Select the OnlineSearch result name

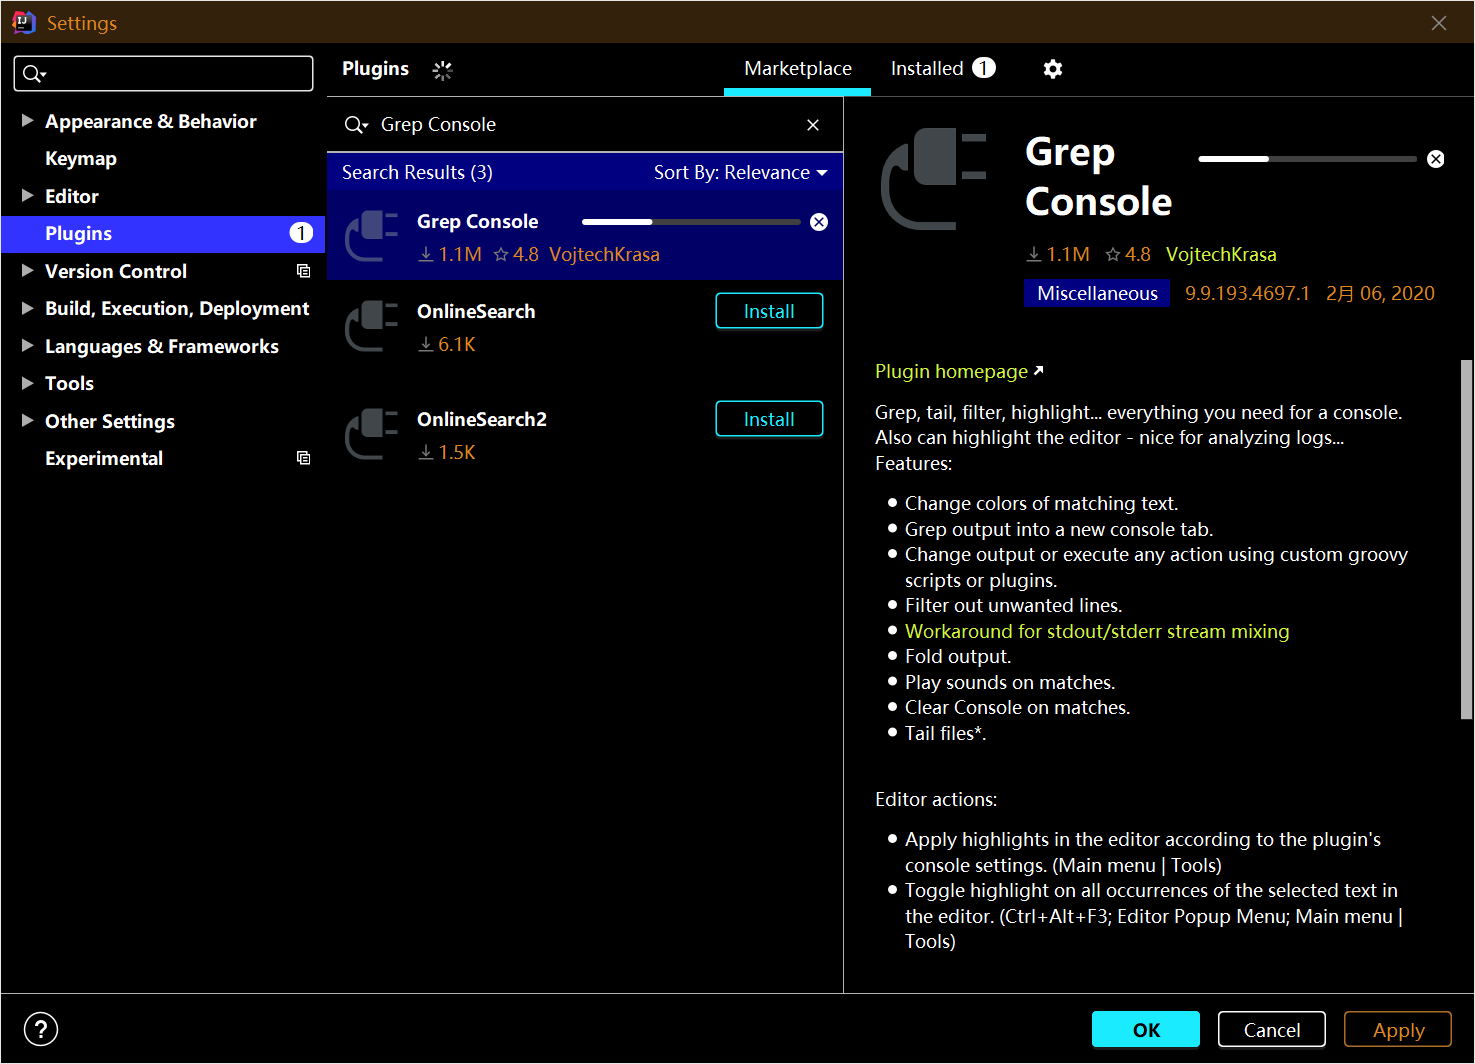coord(476,311)
